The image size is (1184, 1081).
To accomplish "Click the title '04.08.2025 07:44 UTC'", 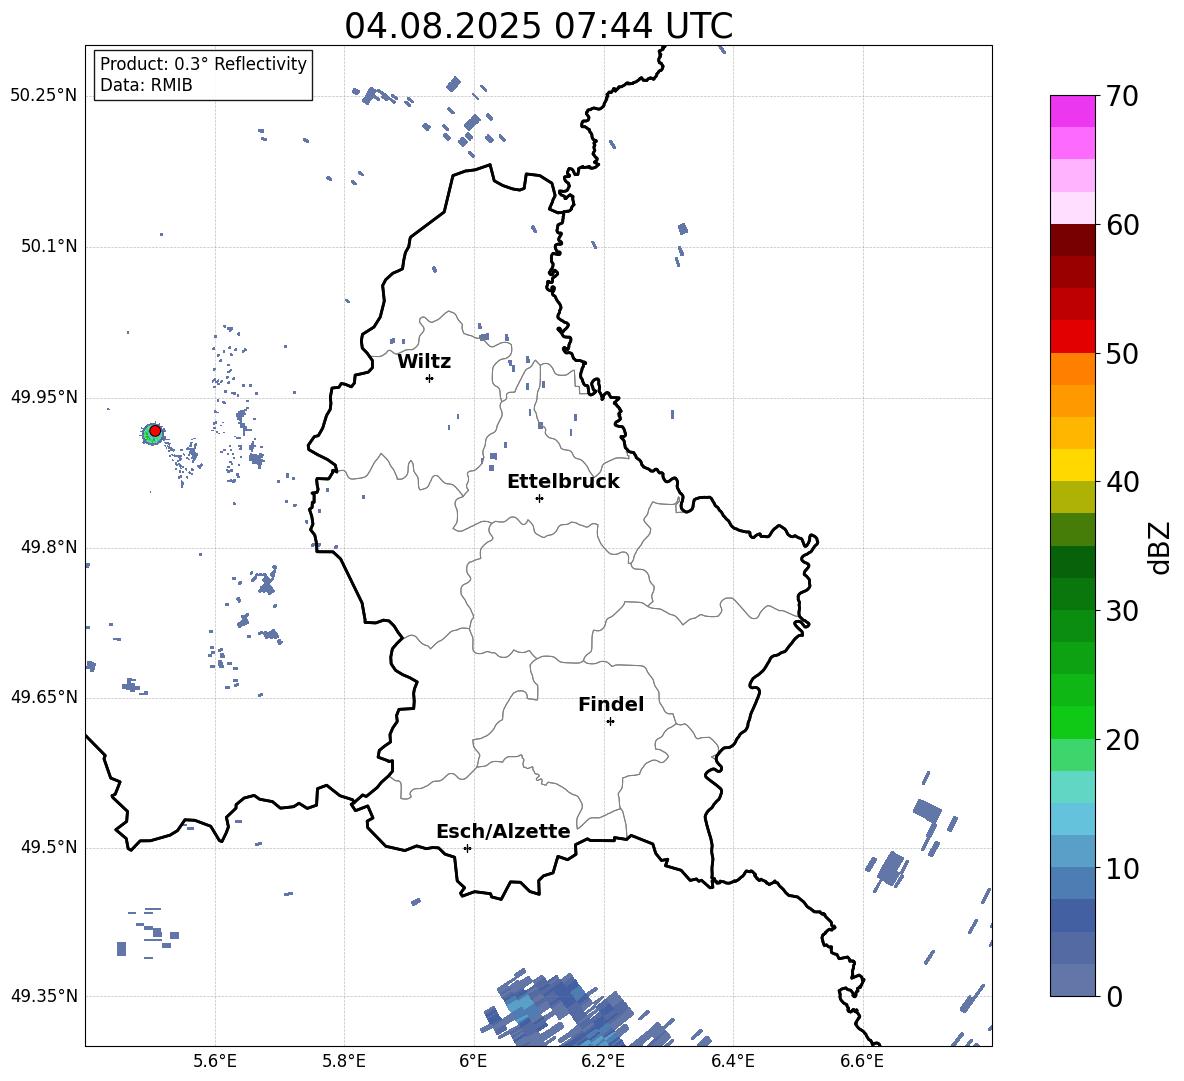I will tap(538, 26).
